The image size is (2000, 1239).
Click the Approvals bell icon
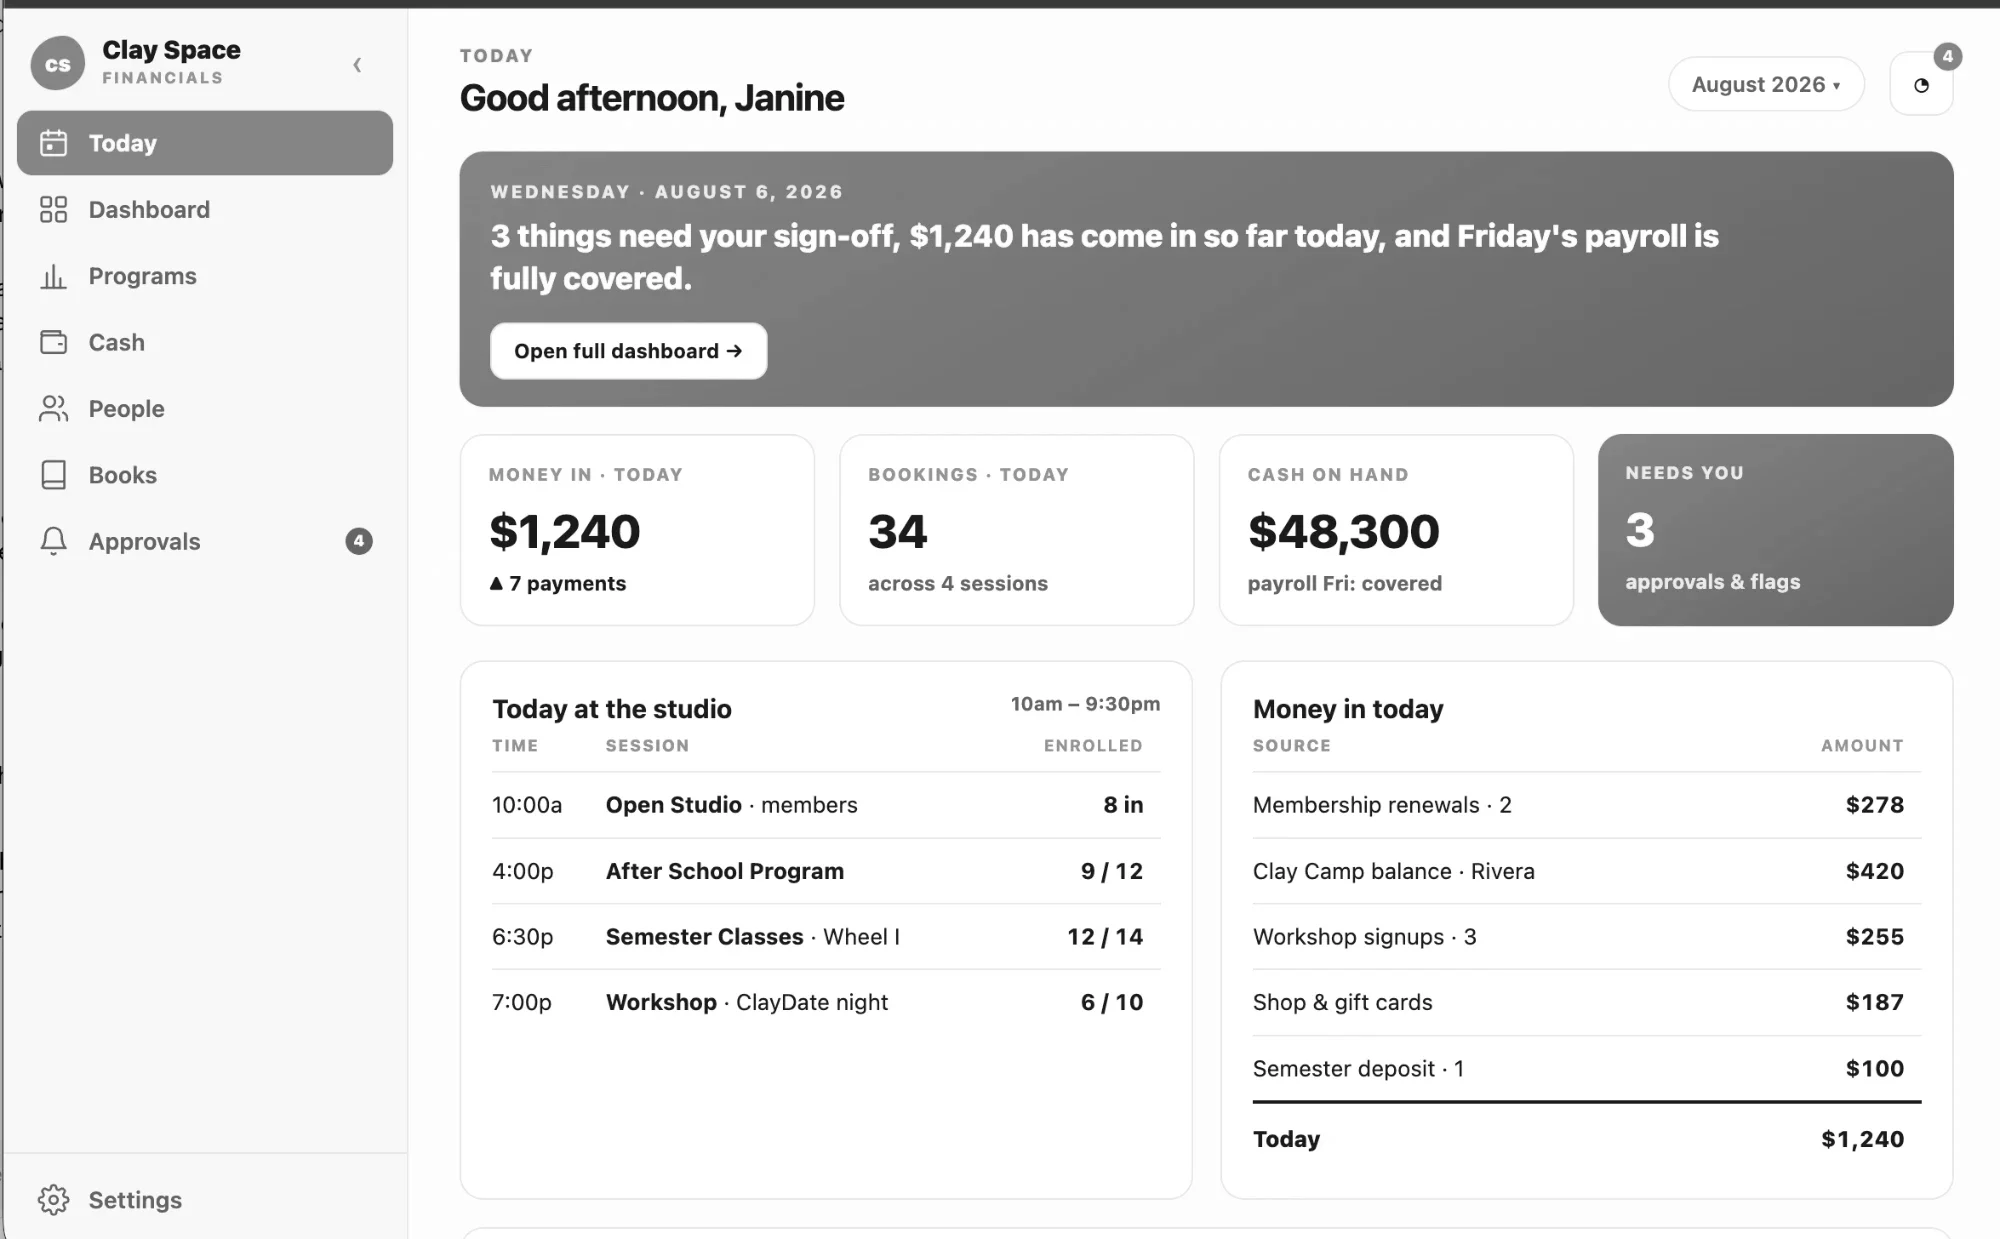53,541
